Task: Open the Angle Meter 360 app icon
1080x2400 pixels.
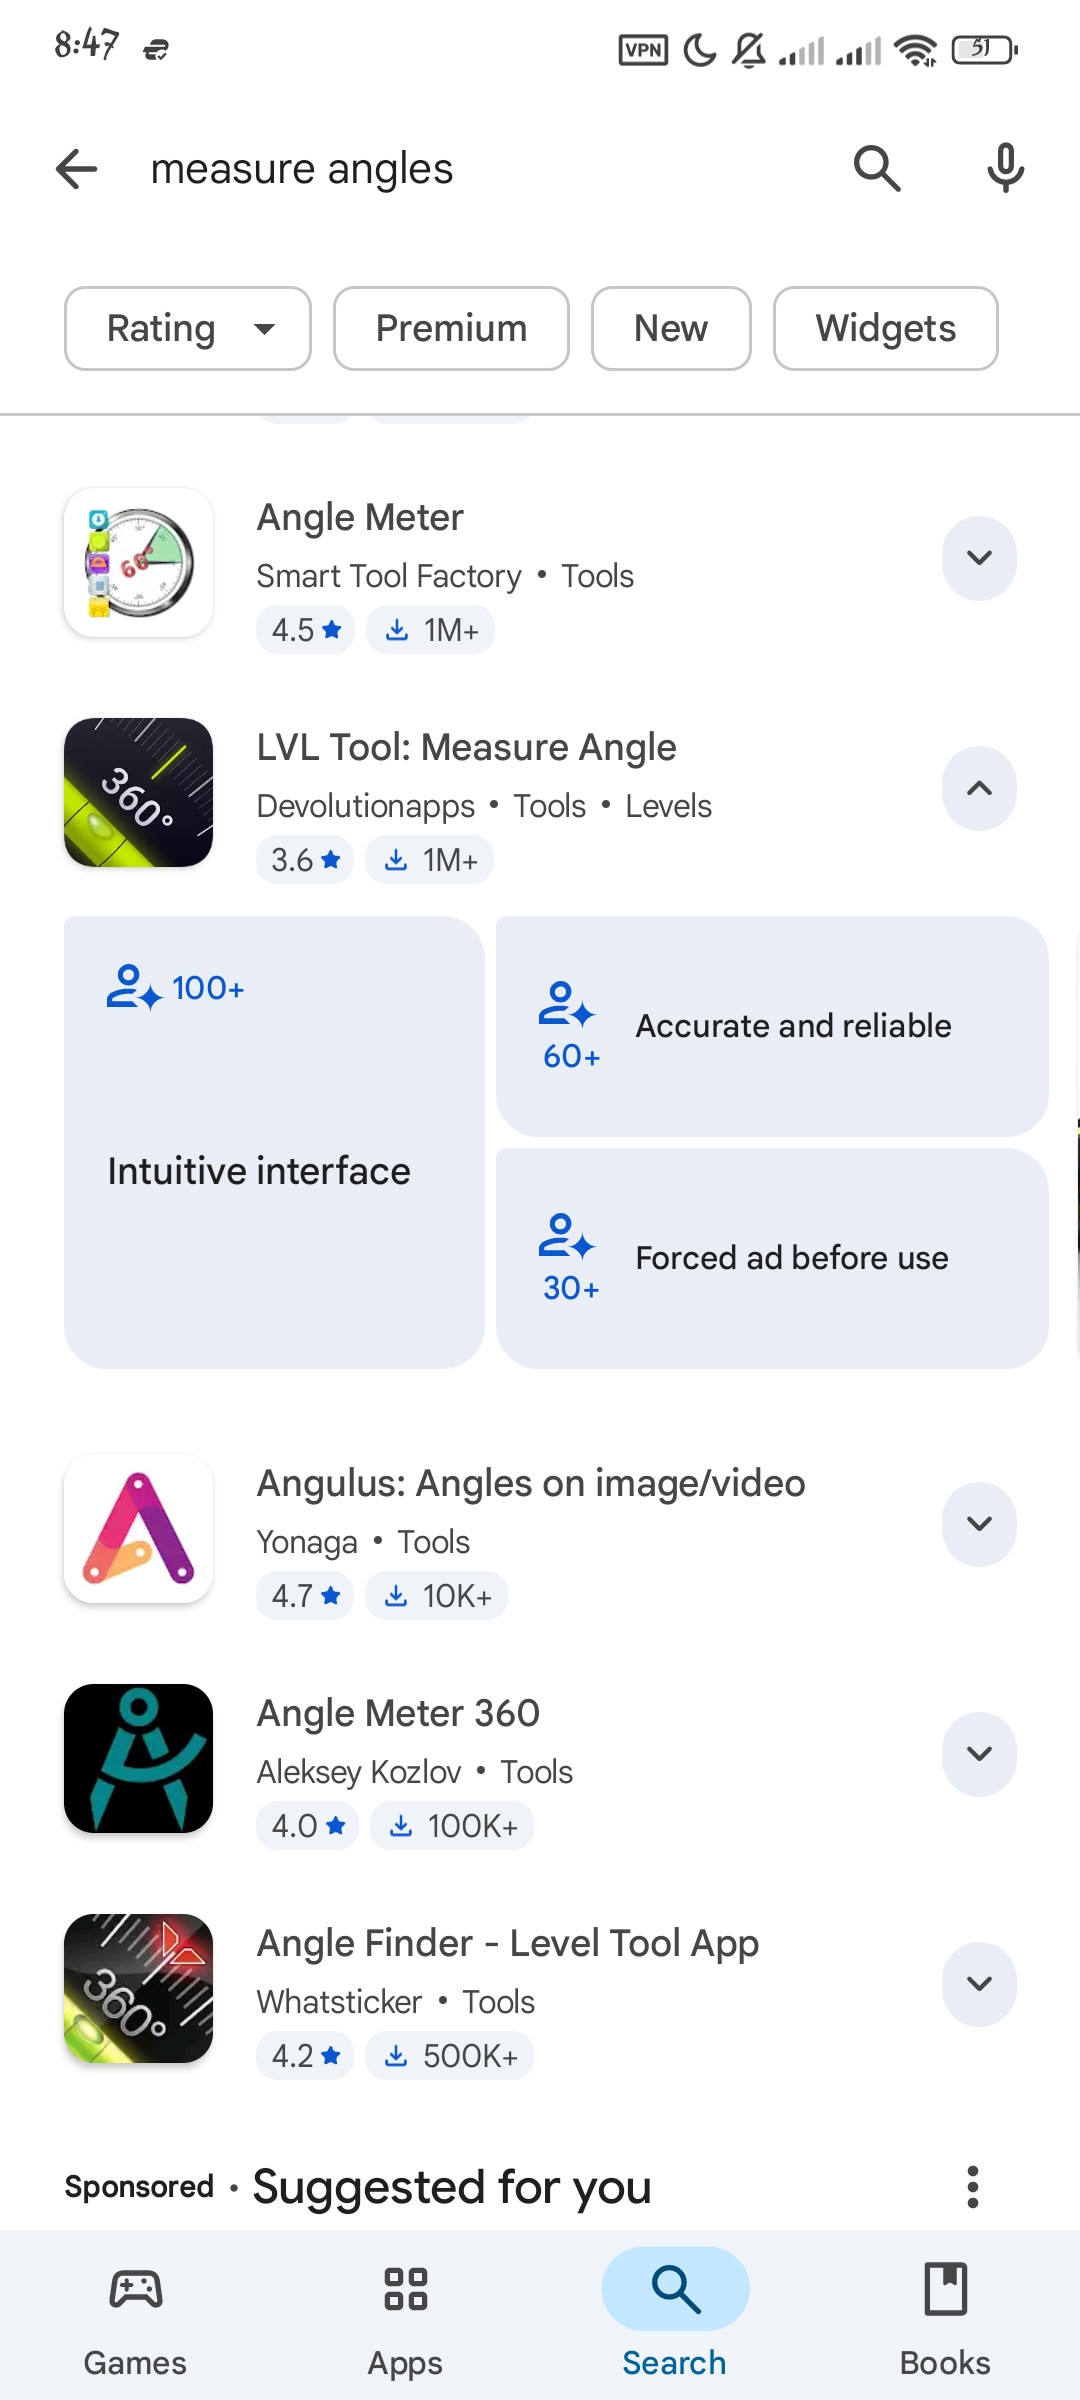Action: pos(139,1758)
